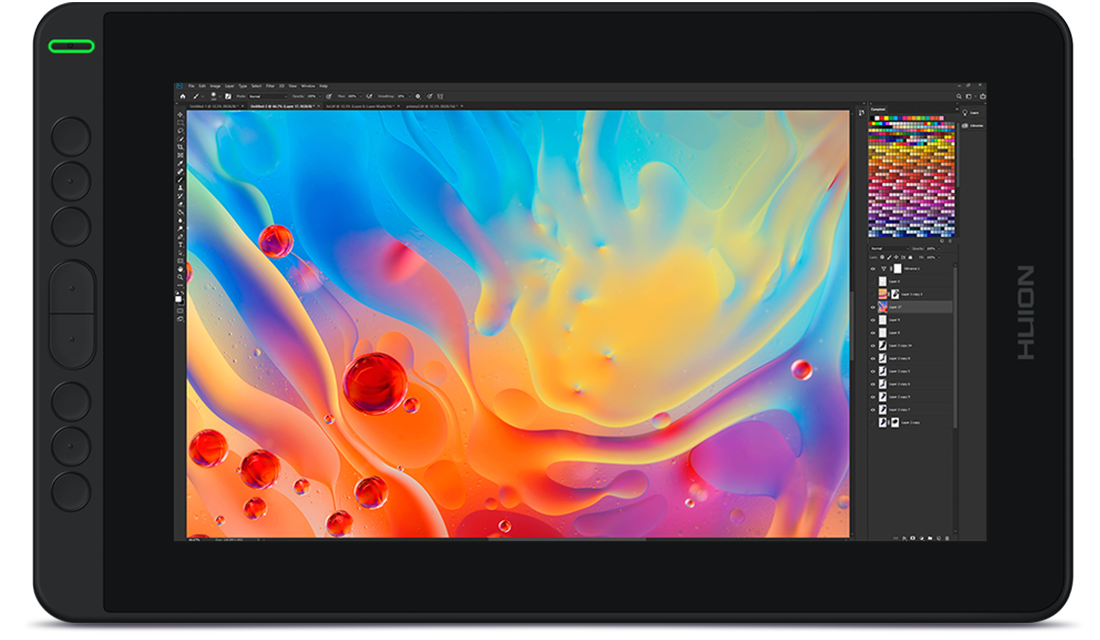This screenshot has width=1100, height=640.
Task: Open the Filter menu
Action: tap(270, 86)
